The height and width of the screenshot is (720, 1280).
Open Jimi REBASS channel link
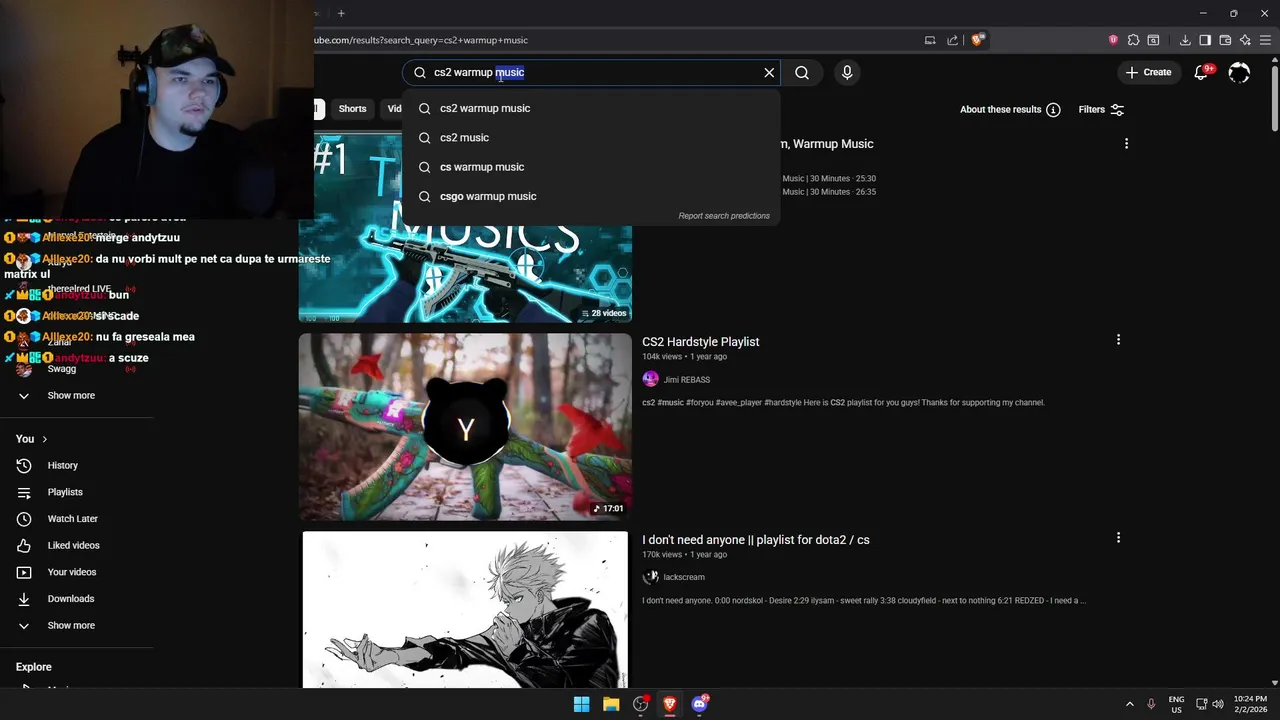click(x=687, y=380)
